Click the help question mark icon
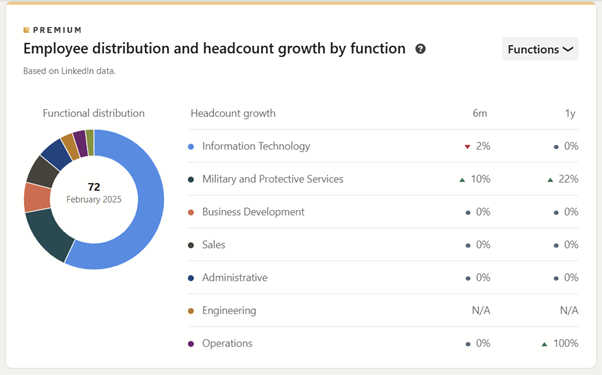The width and height of the screenshot is (602, 375). tap(420, 49)
